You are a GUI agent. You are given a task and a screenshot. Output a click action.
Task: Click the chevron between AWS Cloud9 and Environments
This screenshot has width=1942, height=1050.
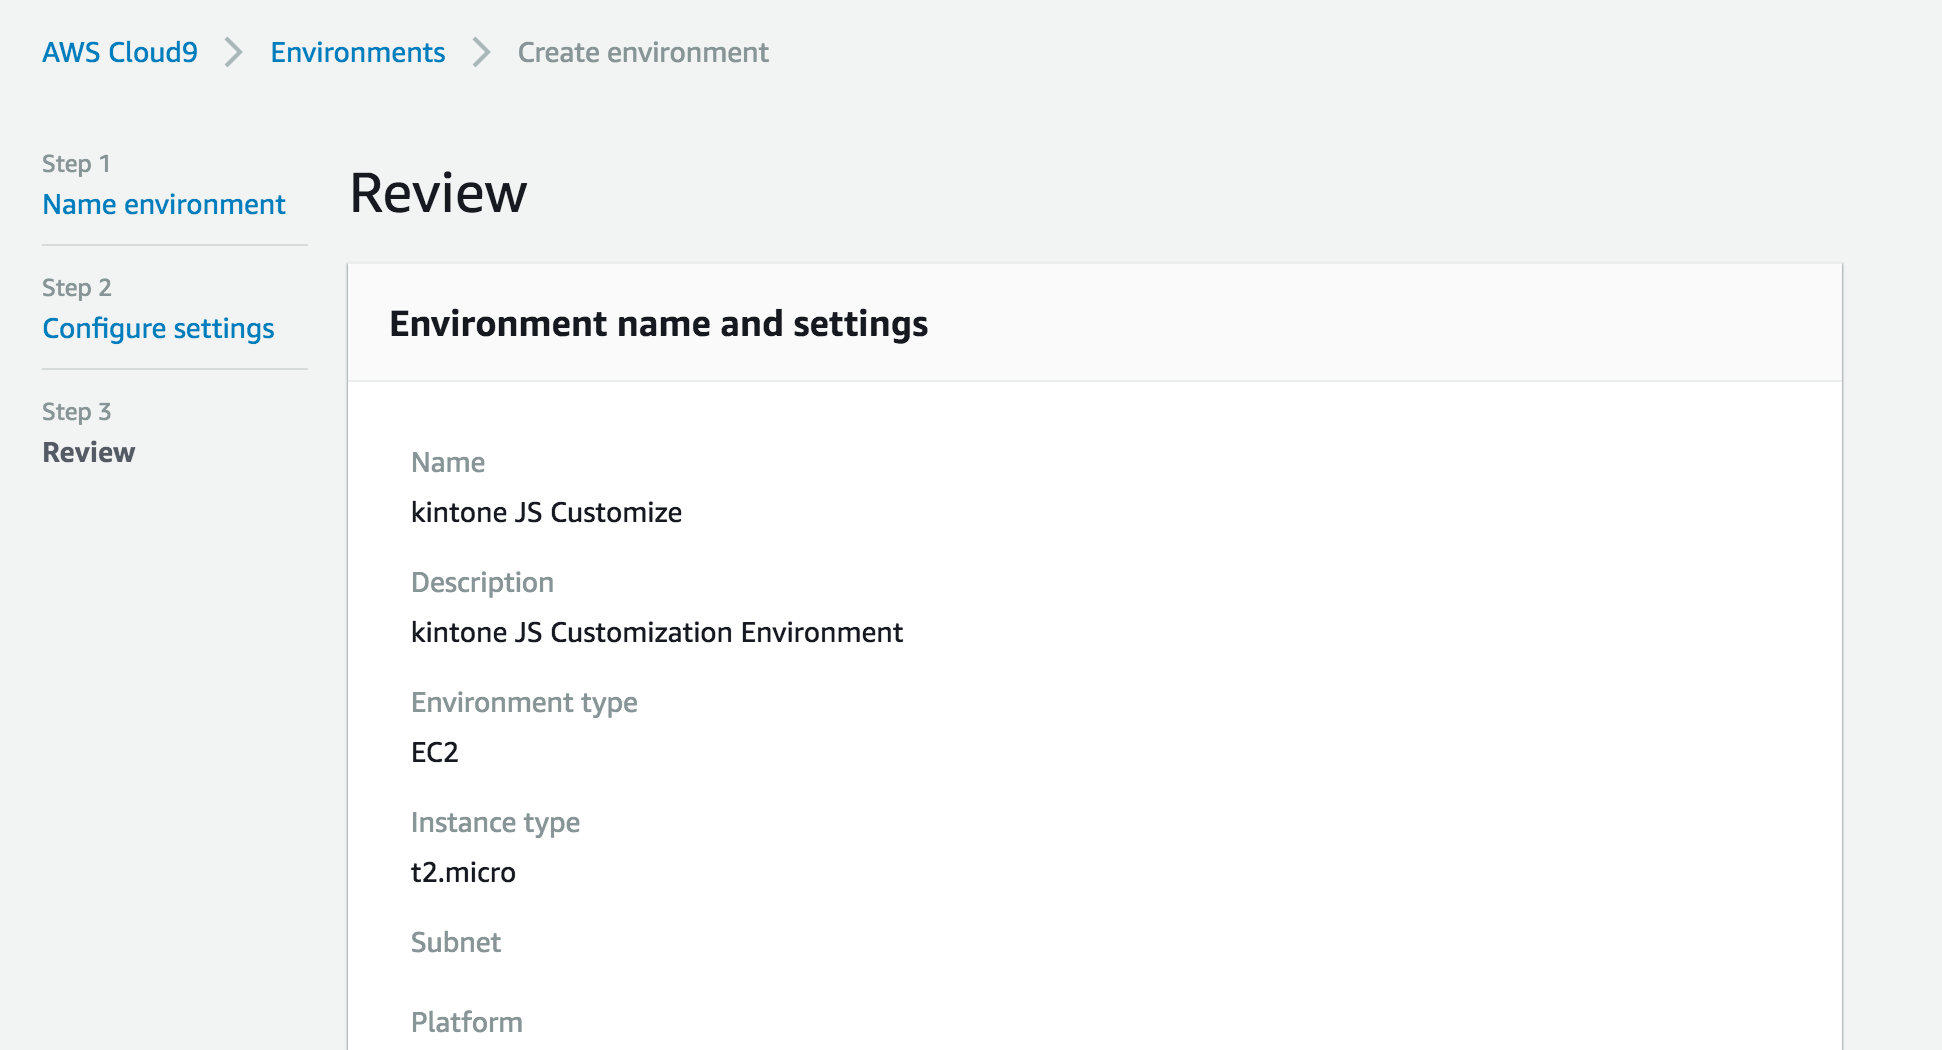point(233,52)
